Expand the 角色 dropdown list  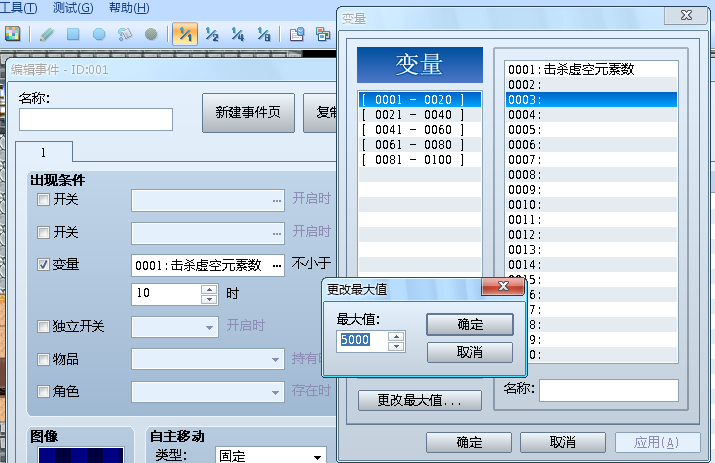[275, 392]
